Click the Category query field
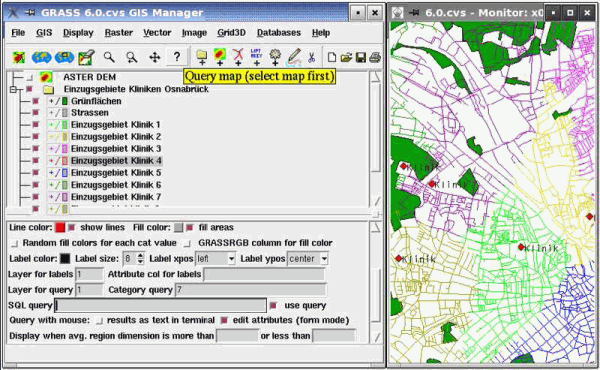 251,290
